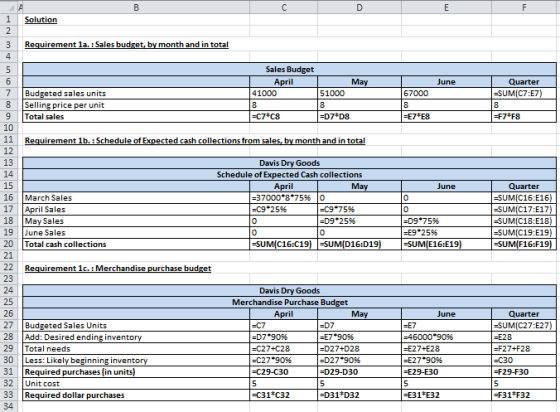Click the cell containing 41000
Image resolution: width=560 pixels, height=412 pixels.
(x=284, y=93)
